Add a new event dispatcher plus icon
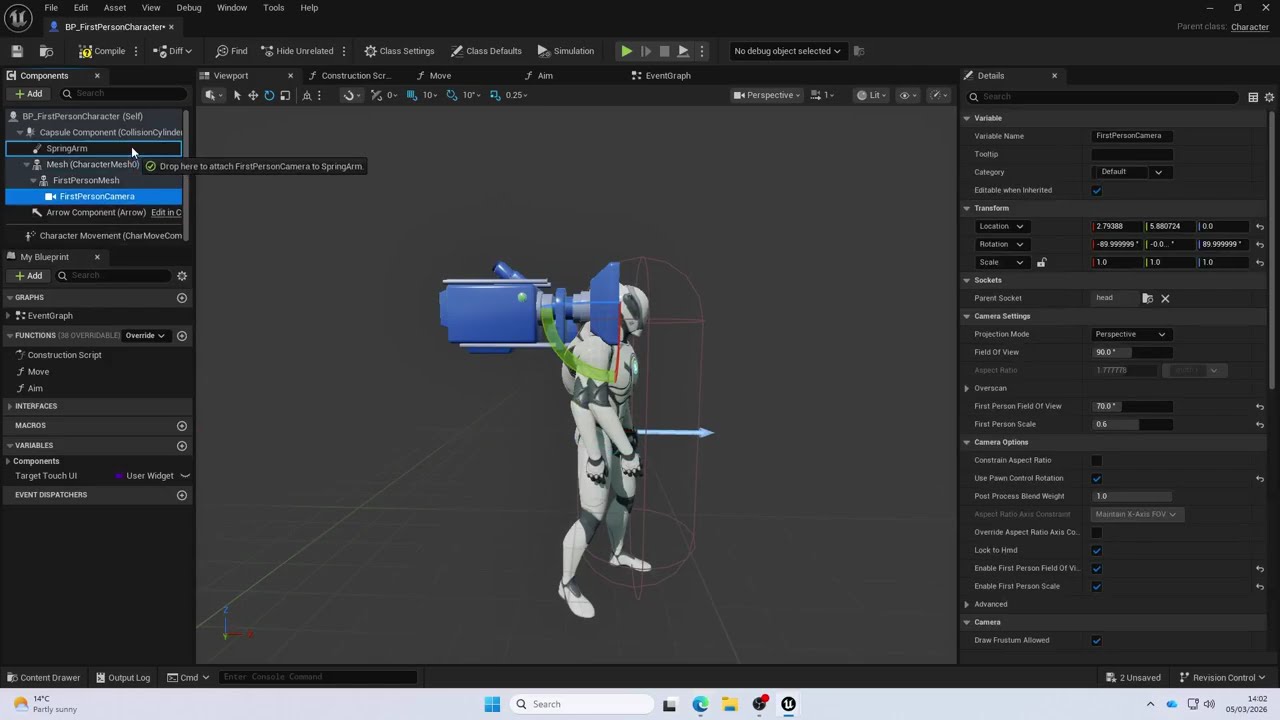The image size is (1280, 720). [x=182, y=495]
